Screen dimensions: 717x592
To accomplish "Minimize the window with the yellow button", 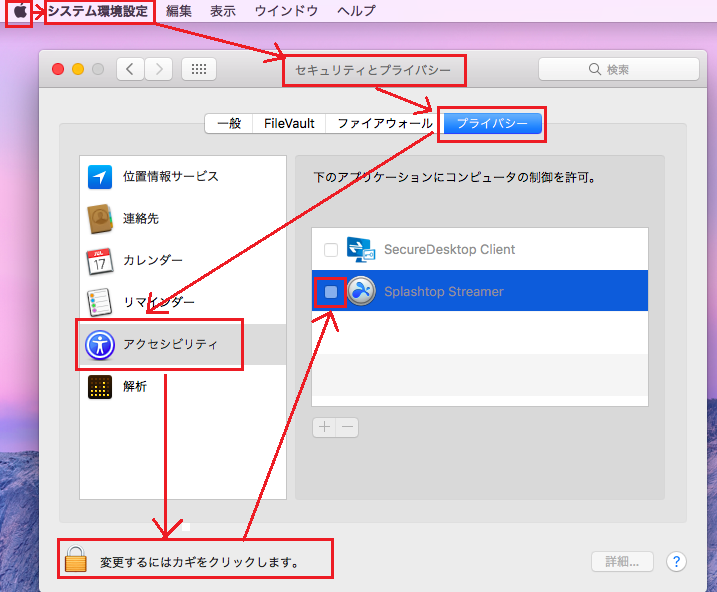I will (x=78, y=69).
